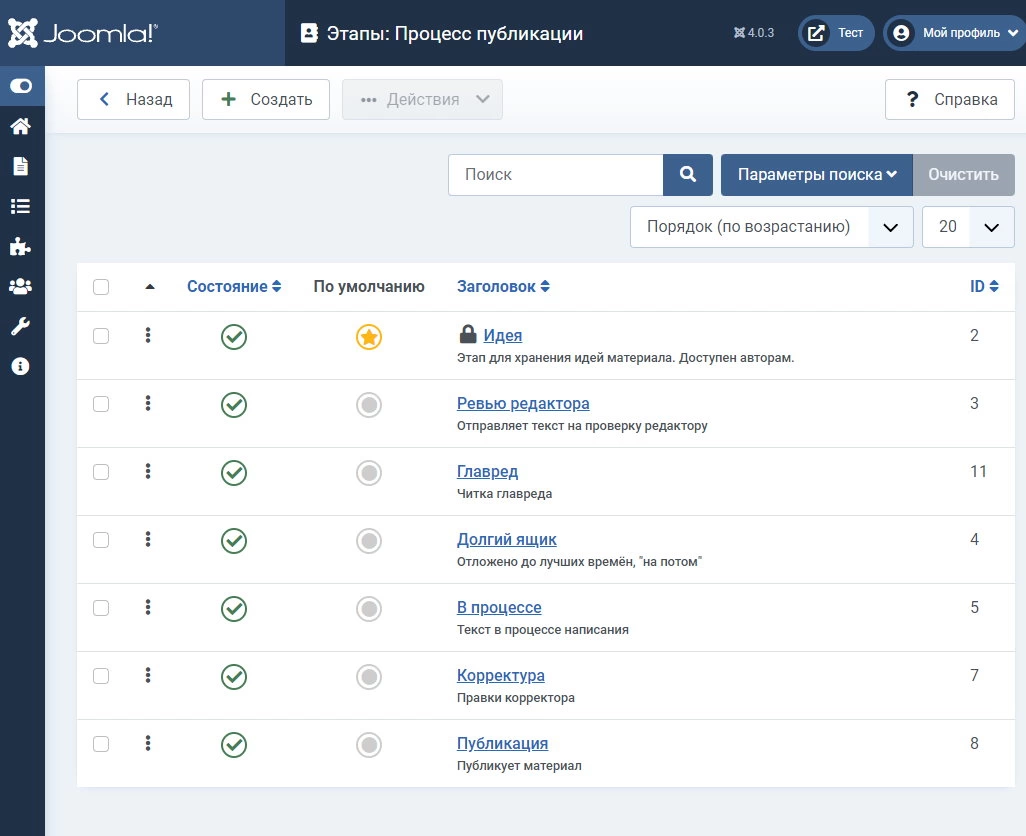Screen dimensions: 1026x836
Task: Click the lock icon next to Идея
Action: click(468, 334)
